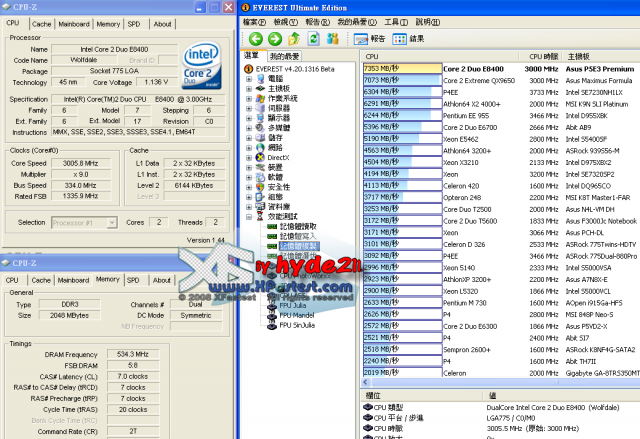Open Memory tab in top CPU-Z window
The width and height of the screenshot is (640, 439).
point(108,24)
